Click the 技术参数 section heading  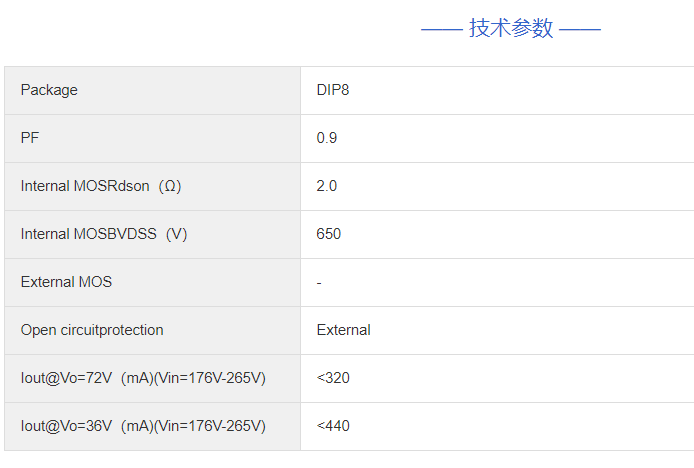click(x=511, y=28)
